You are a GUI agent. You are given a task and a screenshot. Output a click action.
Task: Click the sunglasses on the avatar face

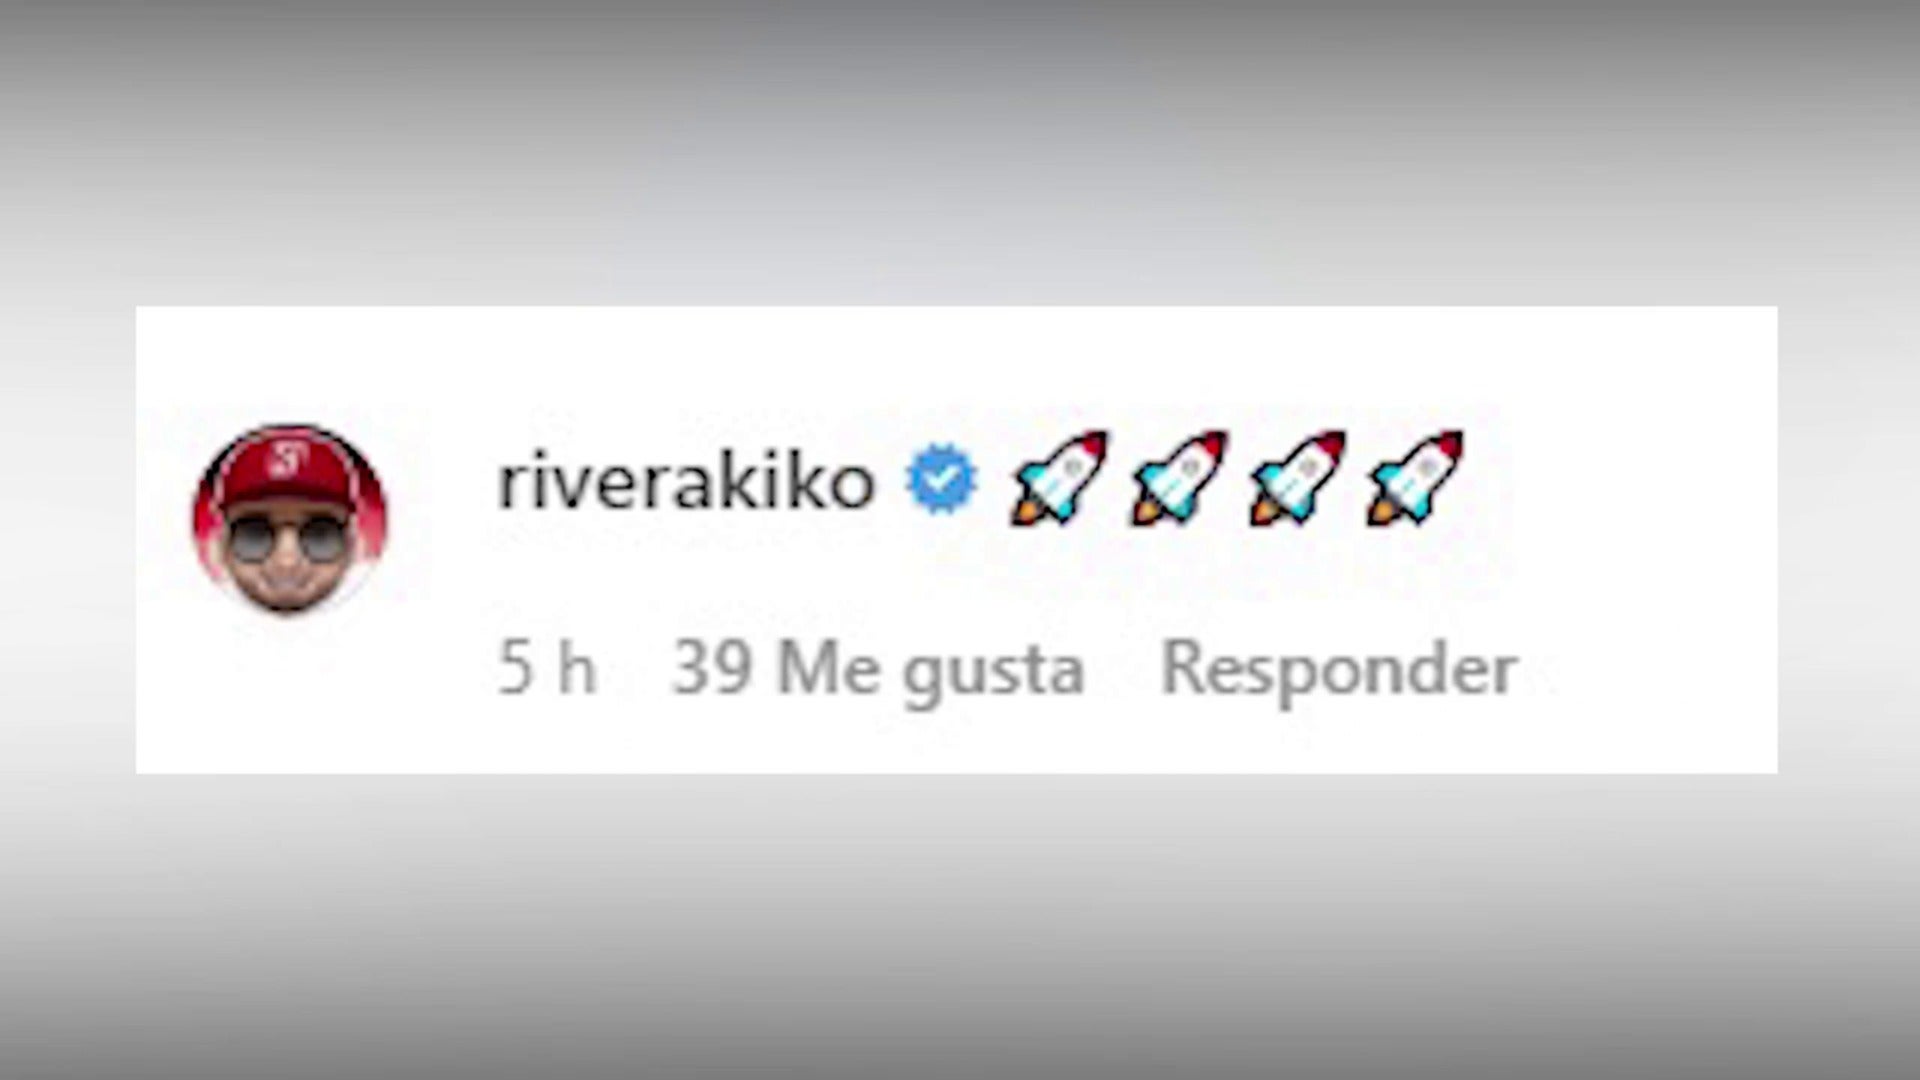(289, 543)
